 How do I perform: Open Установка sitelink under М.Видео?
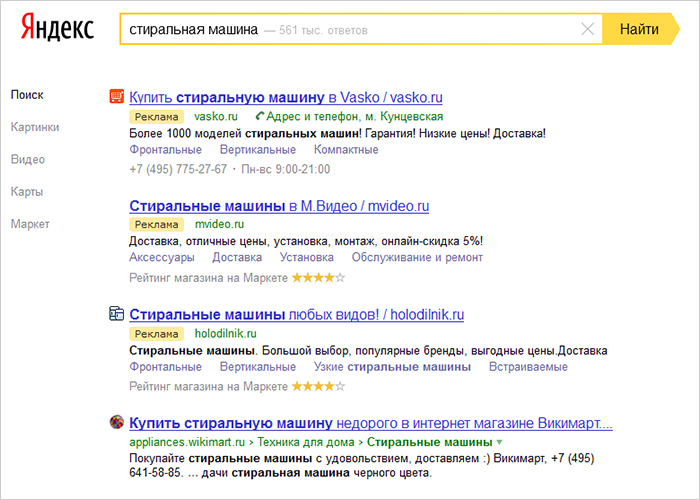pyautogui.click(x=307, y=258)
